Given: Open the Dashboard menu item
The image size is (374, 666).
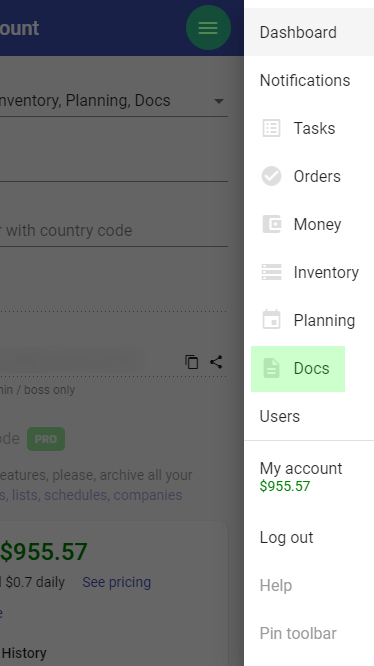Looking at the screenshot, I should (309, 32).
